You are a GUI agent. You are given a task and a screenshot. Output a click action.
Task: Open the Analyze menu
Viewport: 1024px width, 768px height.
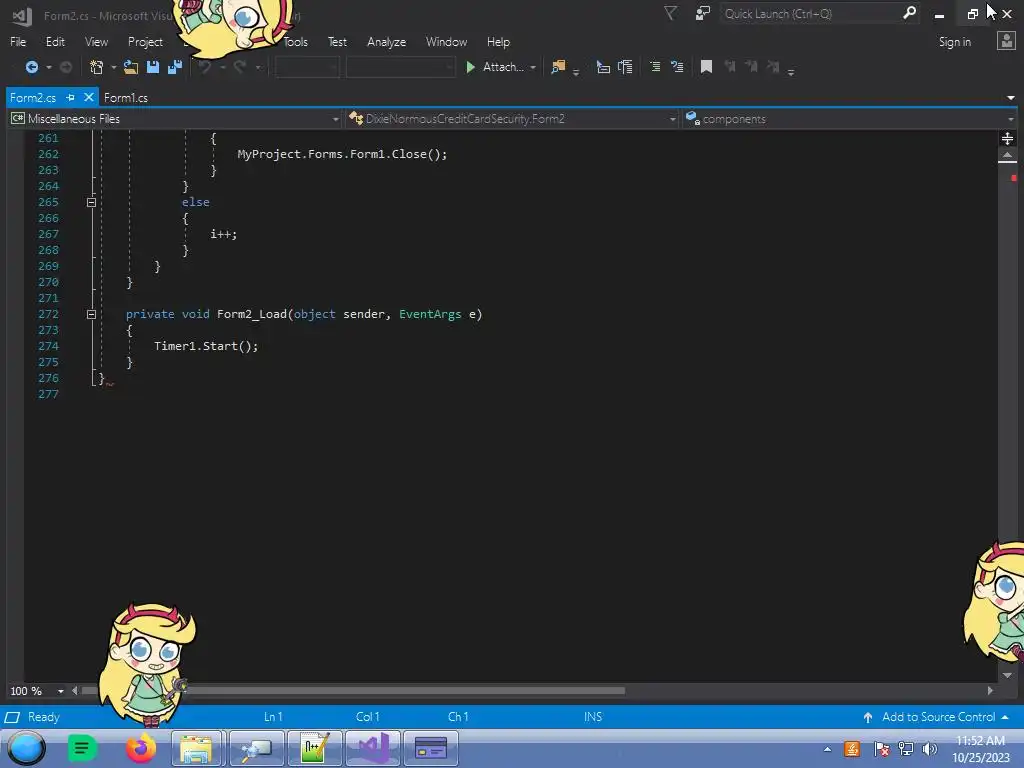coord(387,42)
